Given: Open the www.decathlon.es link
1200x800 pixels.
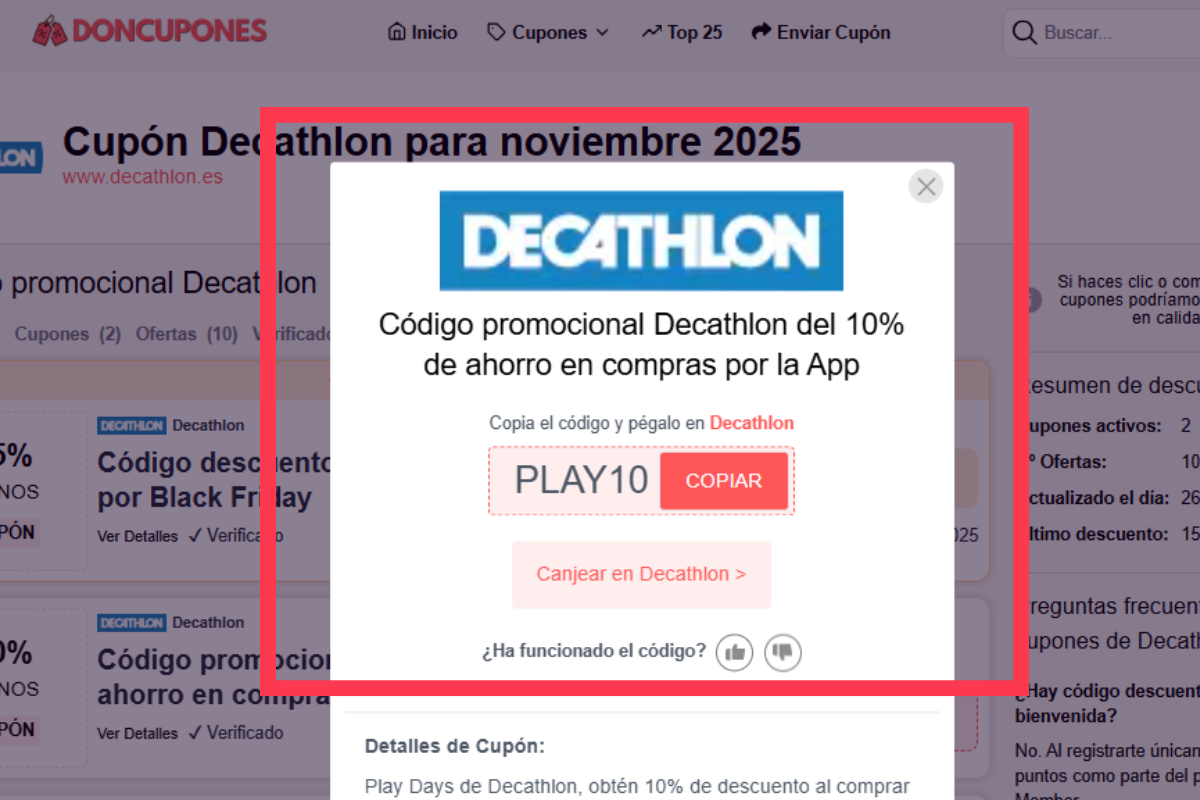Looking at the screenshot, I should click(x=142, y=177).
